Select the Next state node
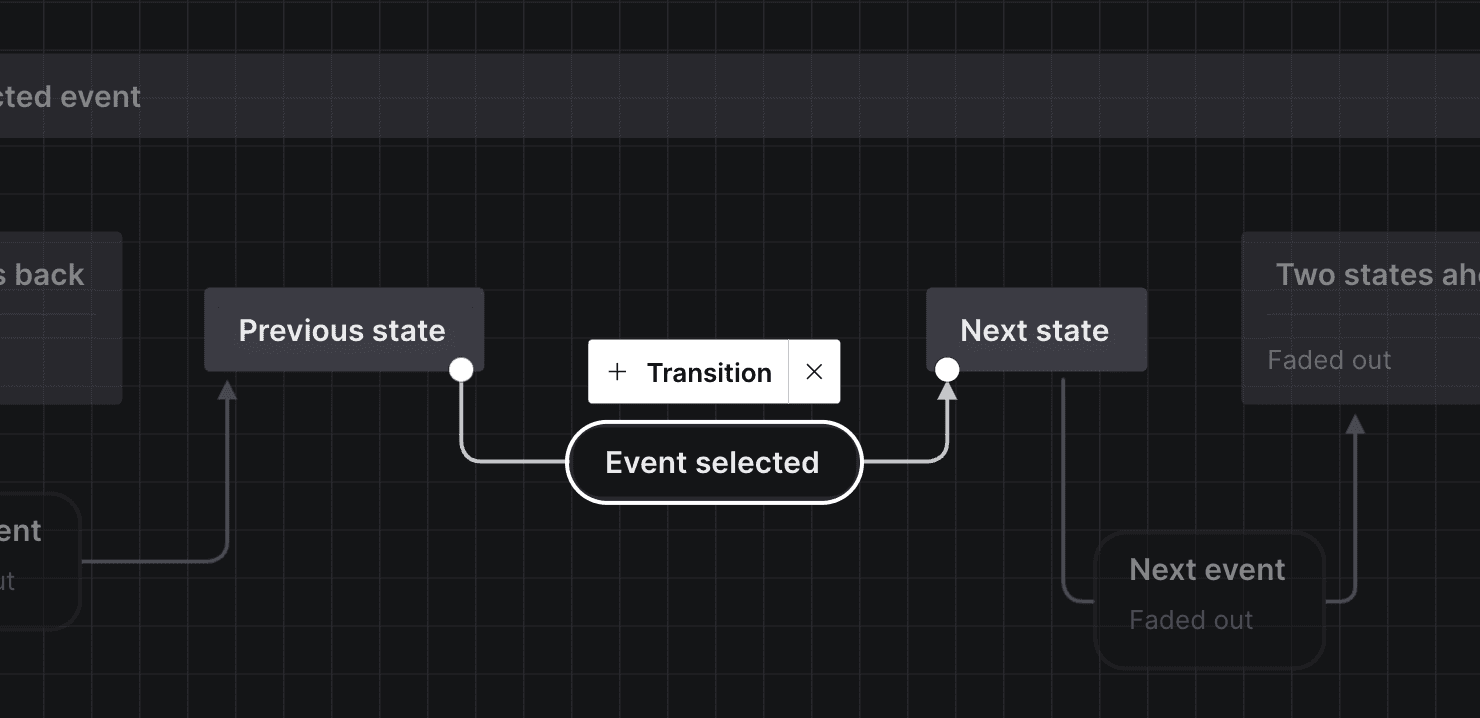1480x718 pixels. [x=1035, y=329]
